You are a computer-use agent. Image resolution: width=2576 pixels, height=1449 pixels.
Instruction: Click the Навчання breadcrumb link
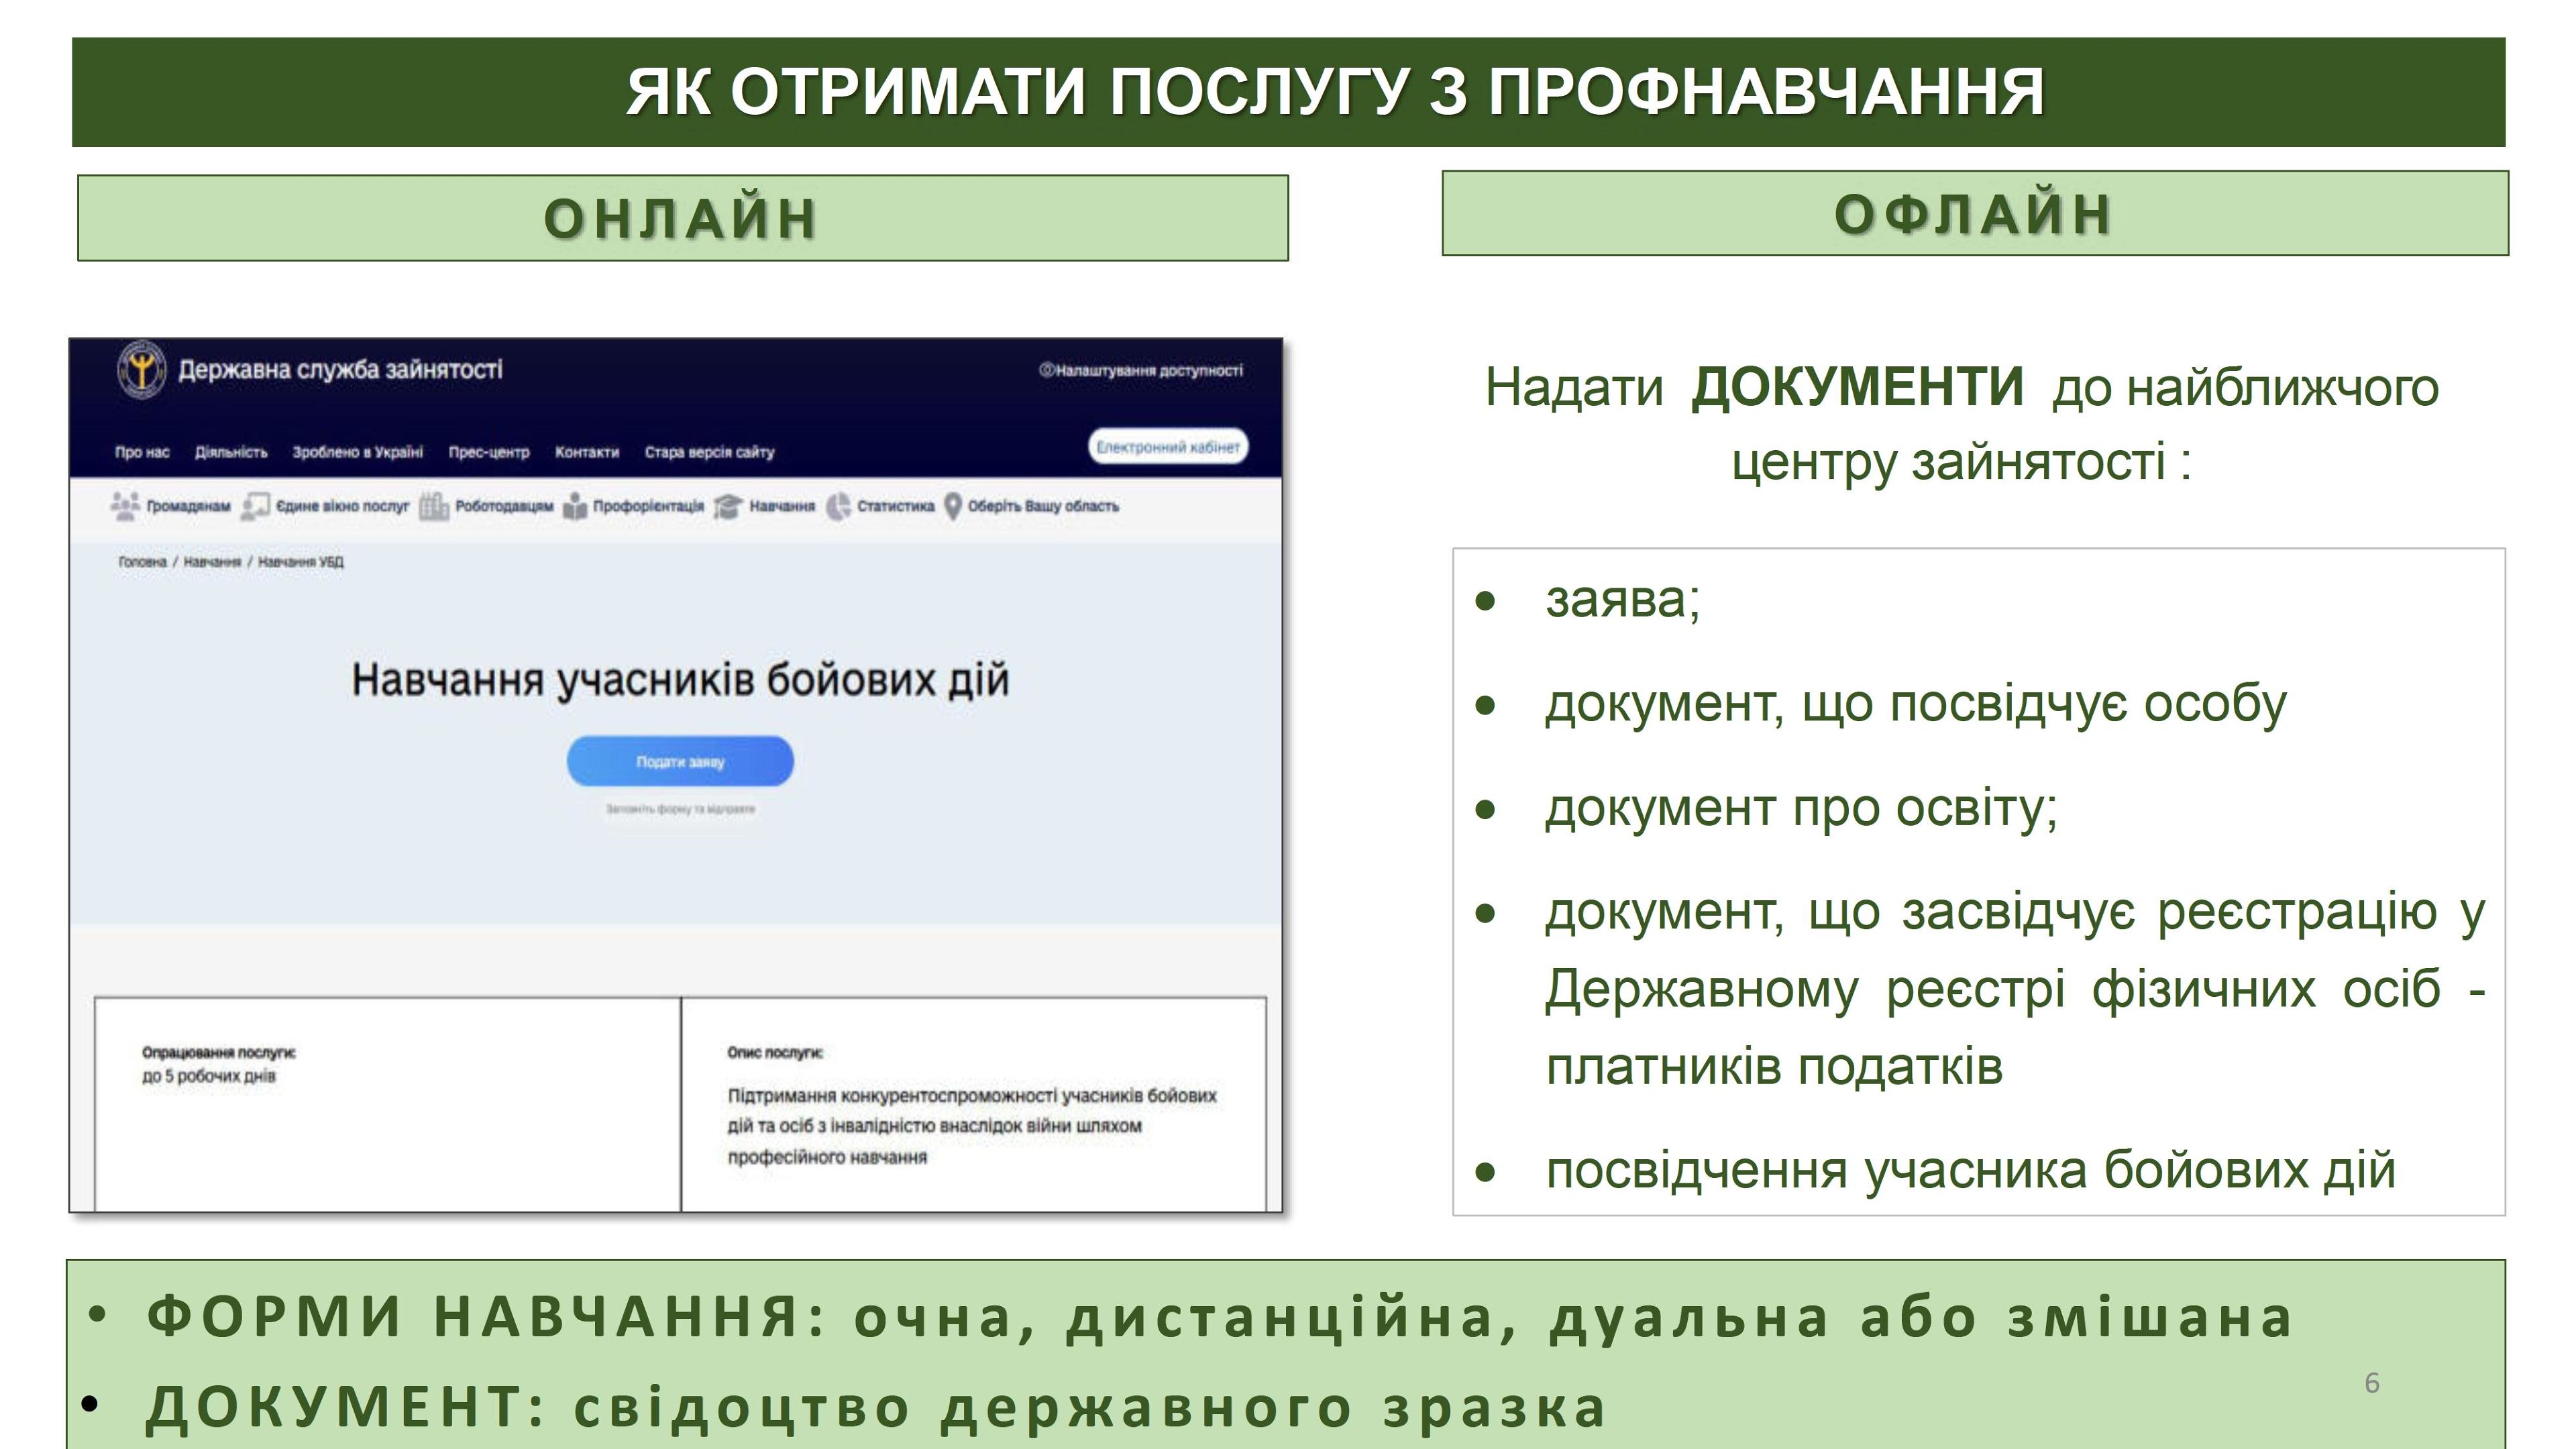pos(212,562)
